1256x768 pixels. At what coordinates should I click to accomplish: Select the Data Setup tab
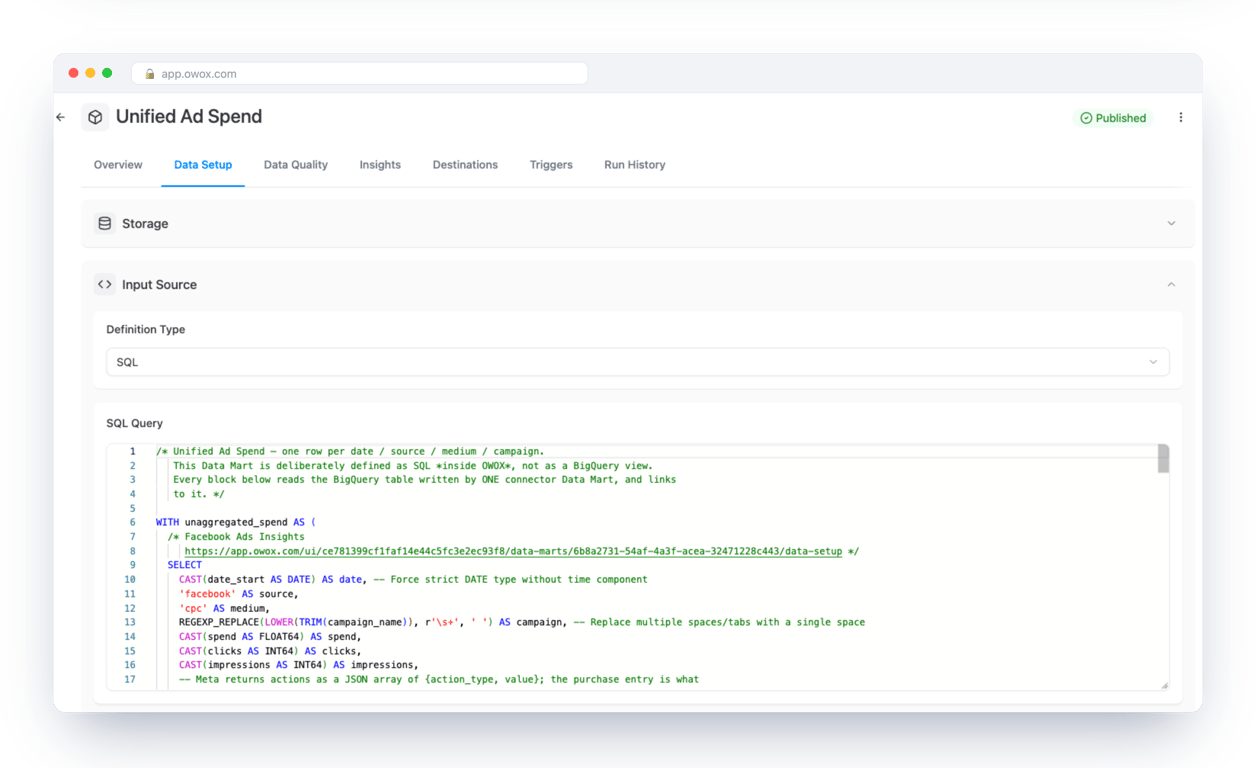click(203, 165)
